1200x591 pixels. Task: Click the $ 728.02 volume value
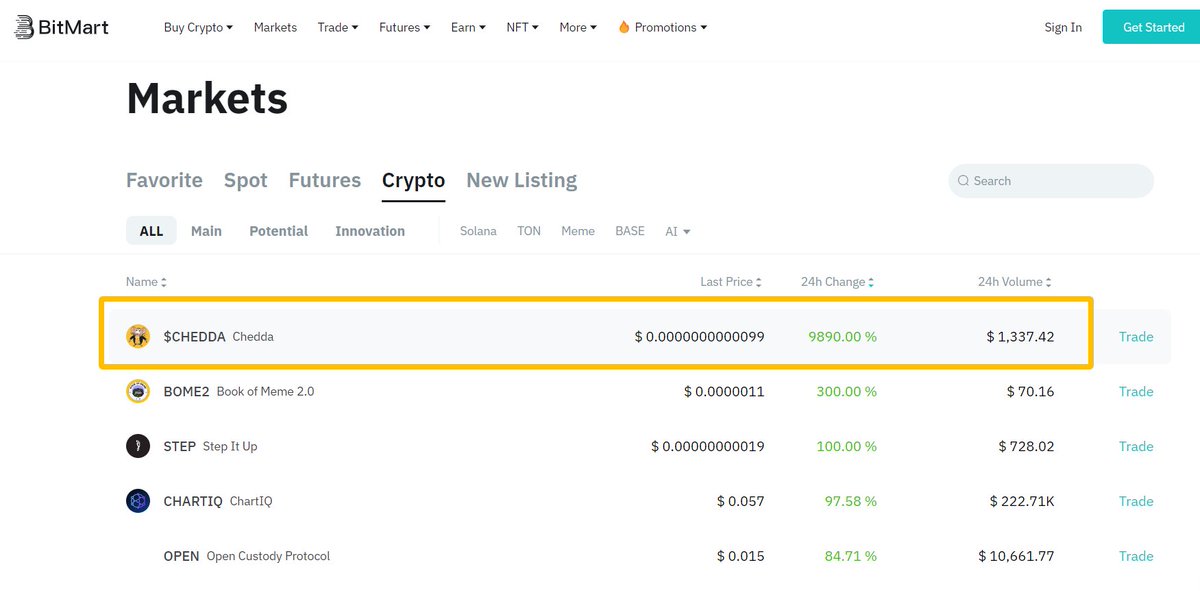coord(1026,446)
